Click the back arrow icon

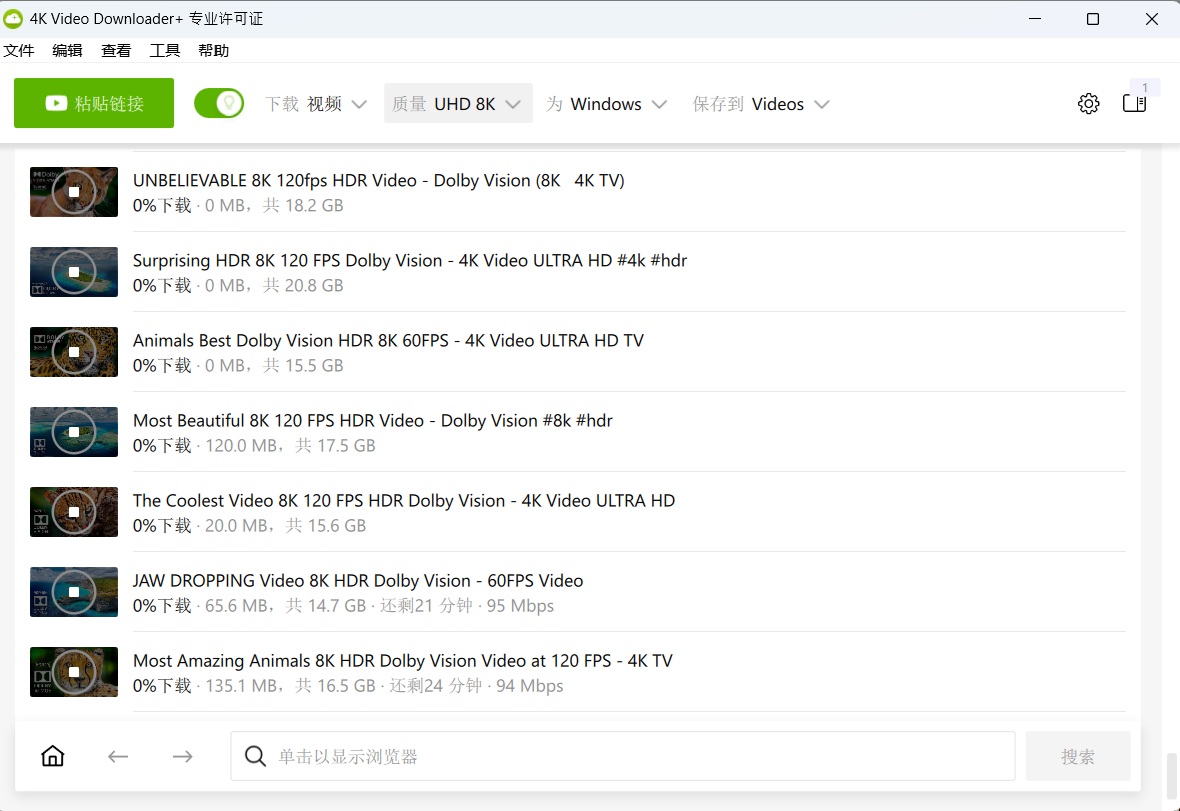pos(118,756)
